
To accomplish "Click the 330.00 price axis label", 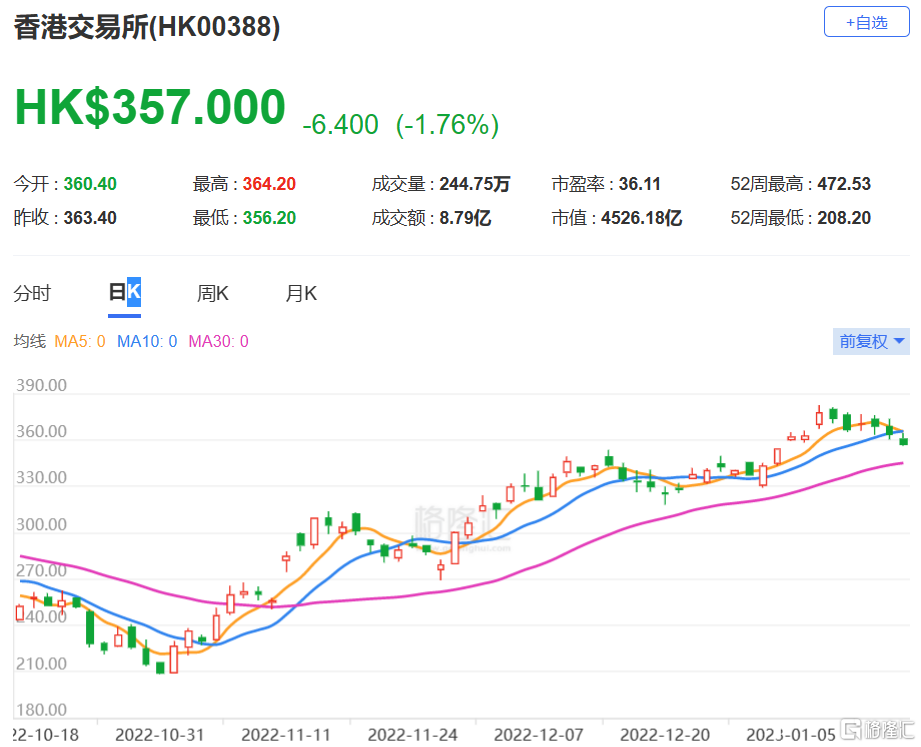I will 41,477.
